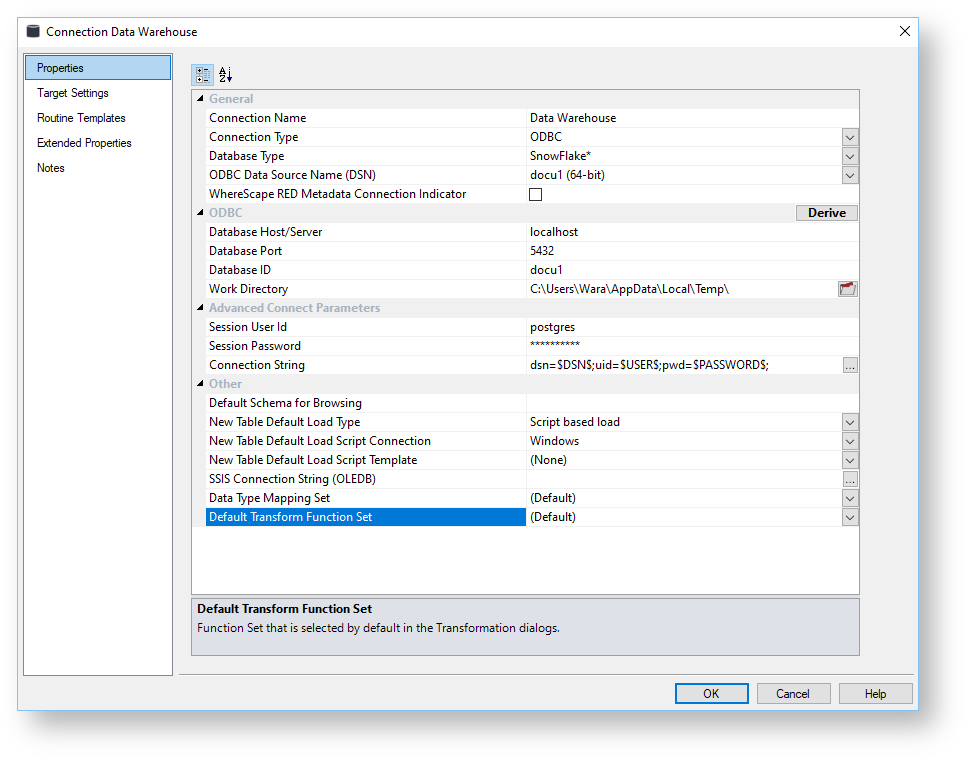Screen dimensions: 967x759
Task: Open Data Type Mapping Set dropdown
Action: pos(850,498)
